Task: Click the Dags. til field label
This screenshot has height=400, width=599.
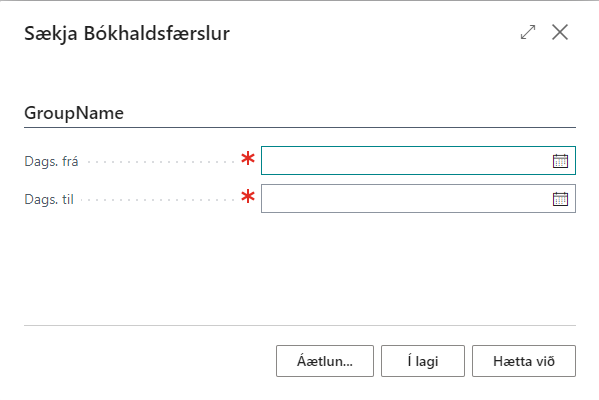Action: [x=49, y=199]
